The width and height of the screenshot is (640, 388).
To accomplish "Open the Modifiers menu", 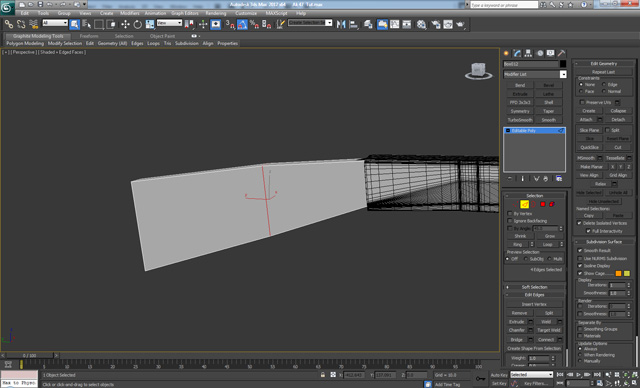I will tap(130, 13).
